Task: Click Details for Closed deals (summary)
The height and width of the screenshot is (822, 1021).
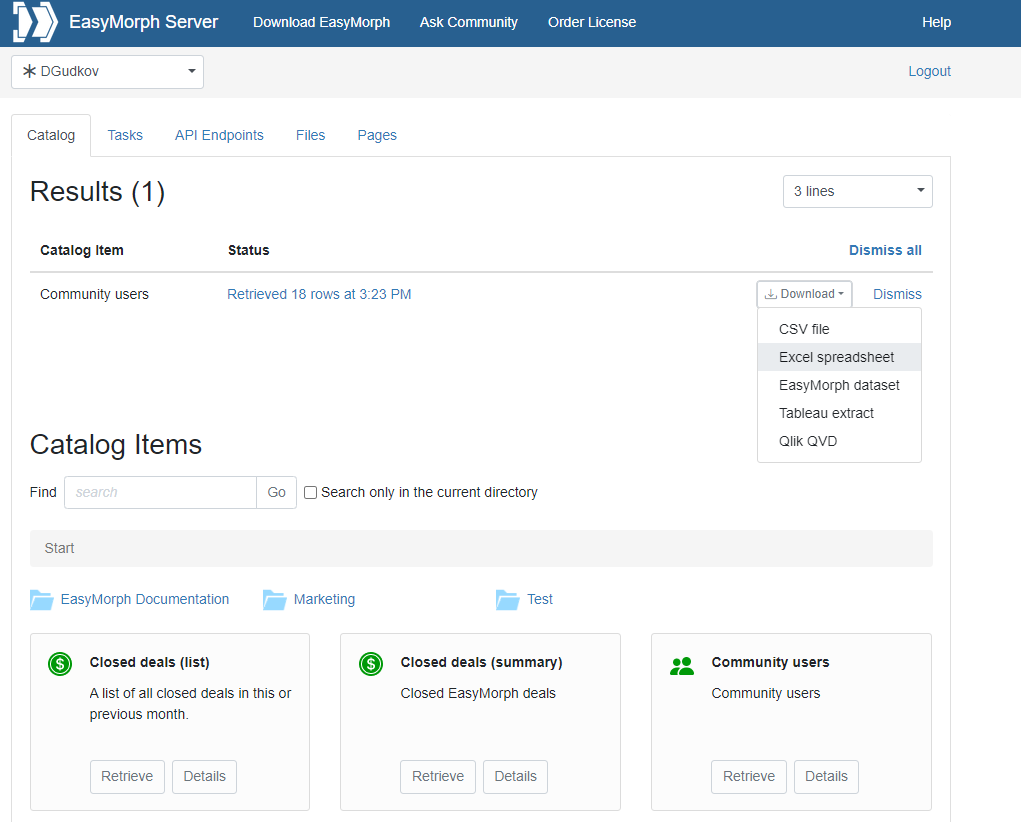Action: pos(515,777)
